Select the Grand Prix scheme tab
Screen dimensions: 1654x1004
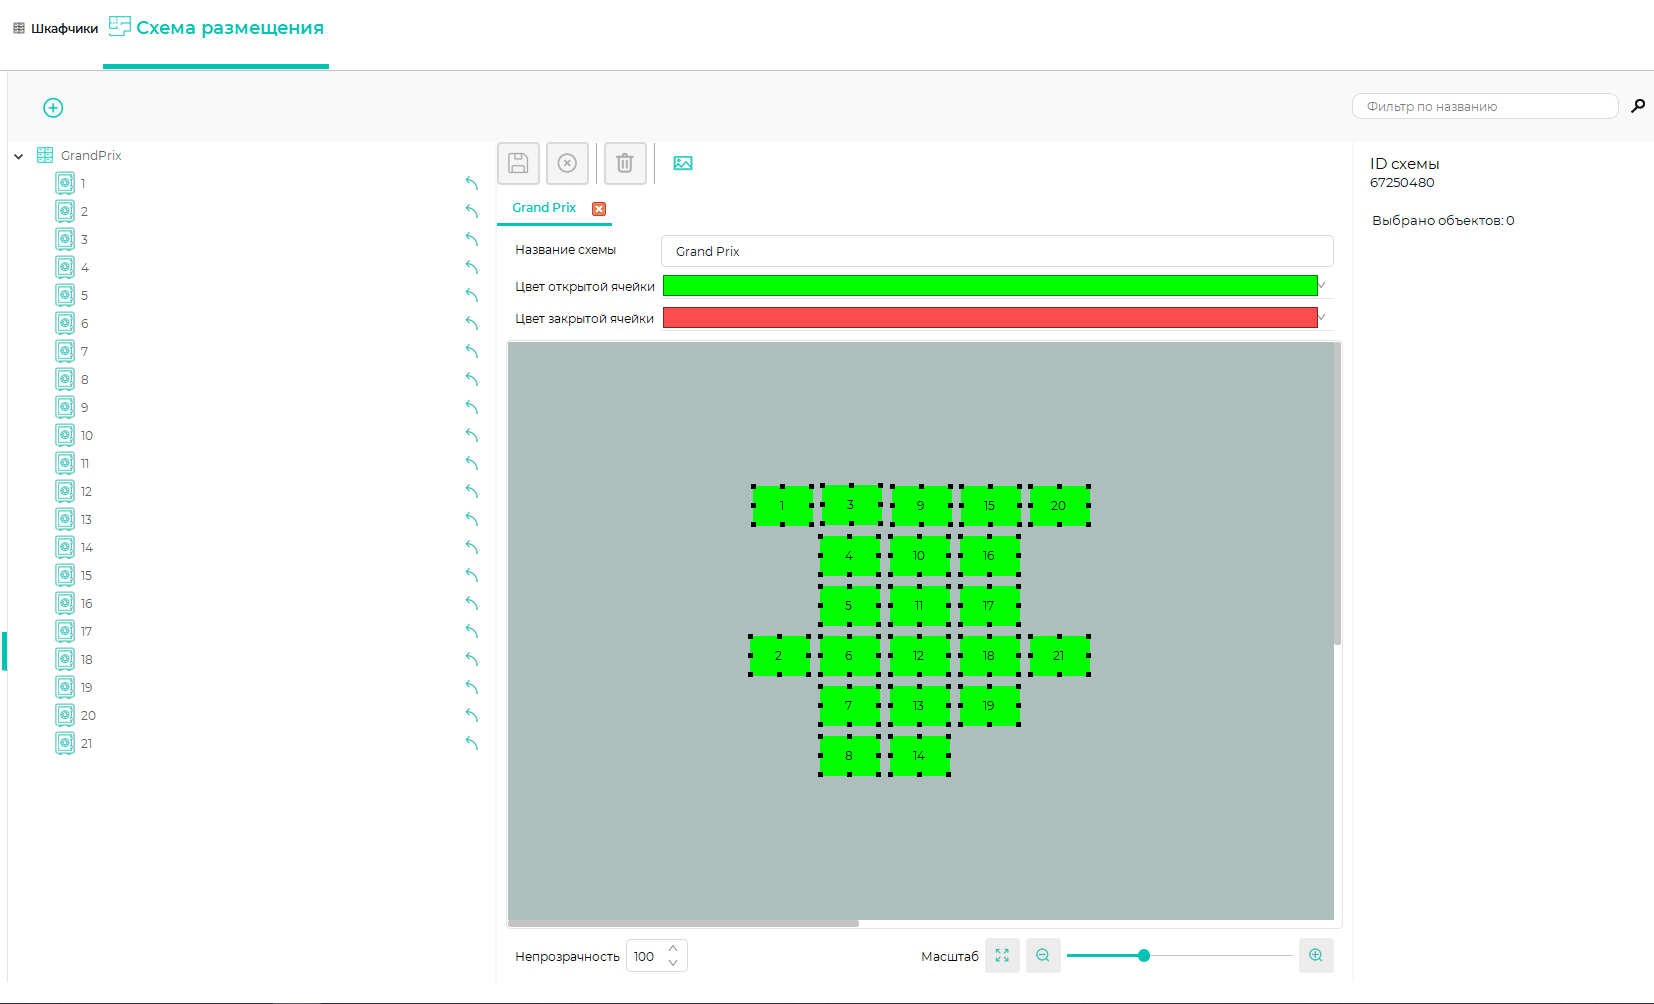pos(544,208)
